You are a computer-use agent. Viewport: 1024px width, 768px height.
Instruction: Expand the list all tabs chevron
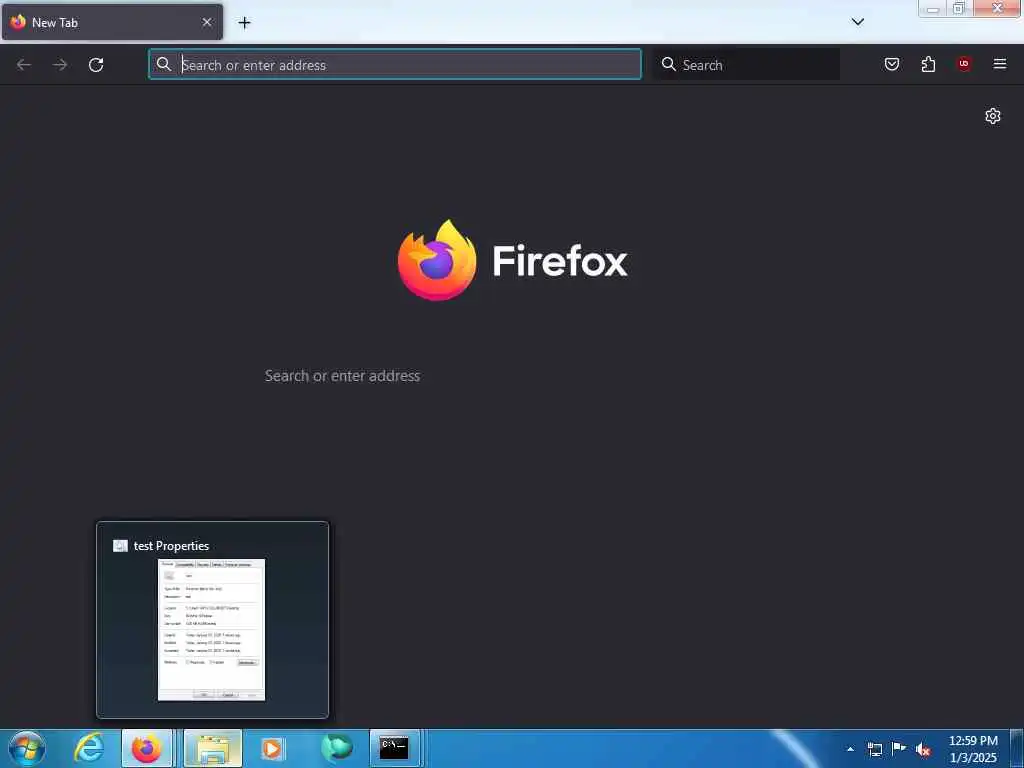coord(858,22)
